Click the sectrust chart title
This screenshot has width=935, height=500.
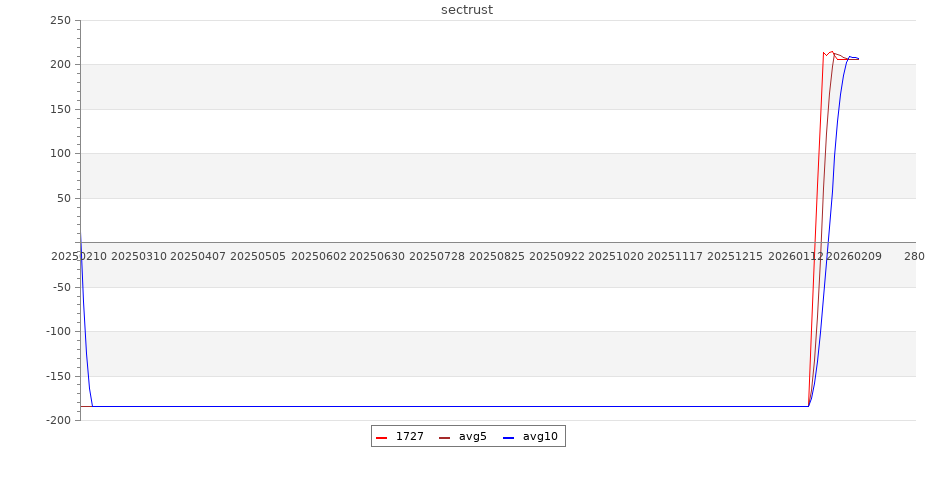click(467, 10)
